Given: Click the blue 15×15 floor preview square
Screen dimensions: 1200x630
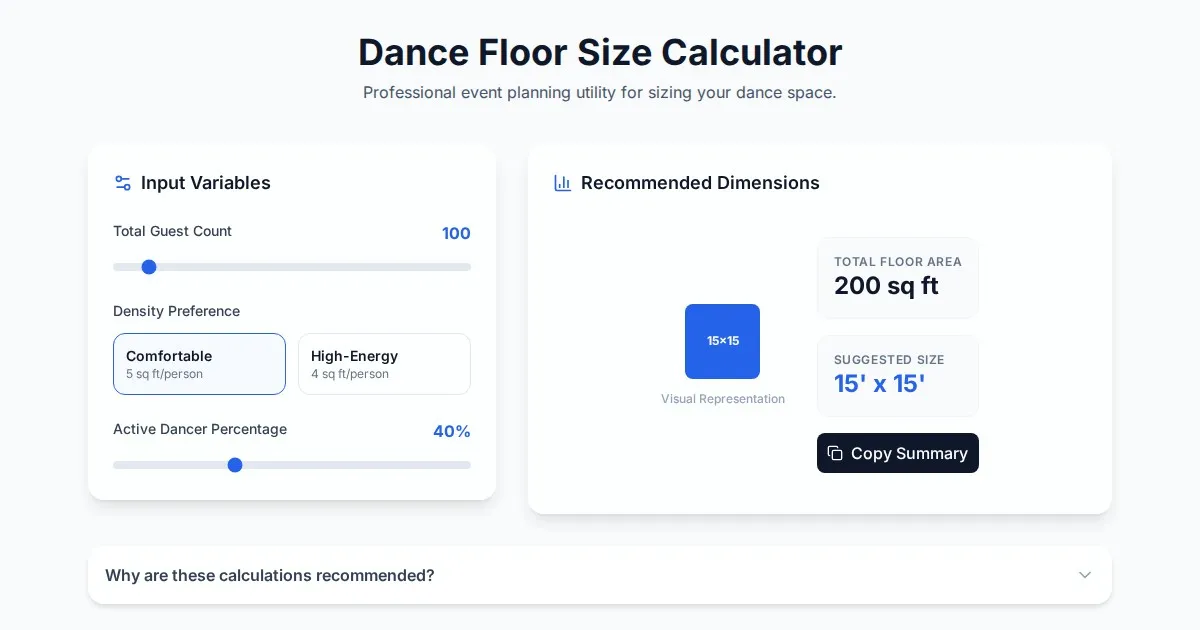Looking at the screenshot, I should pyautogui.click(x=722, y=341).
